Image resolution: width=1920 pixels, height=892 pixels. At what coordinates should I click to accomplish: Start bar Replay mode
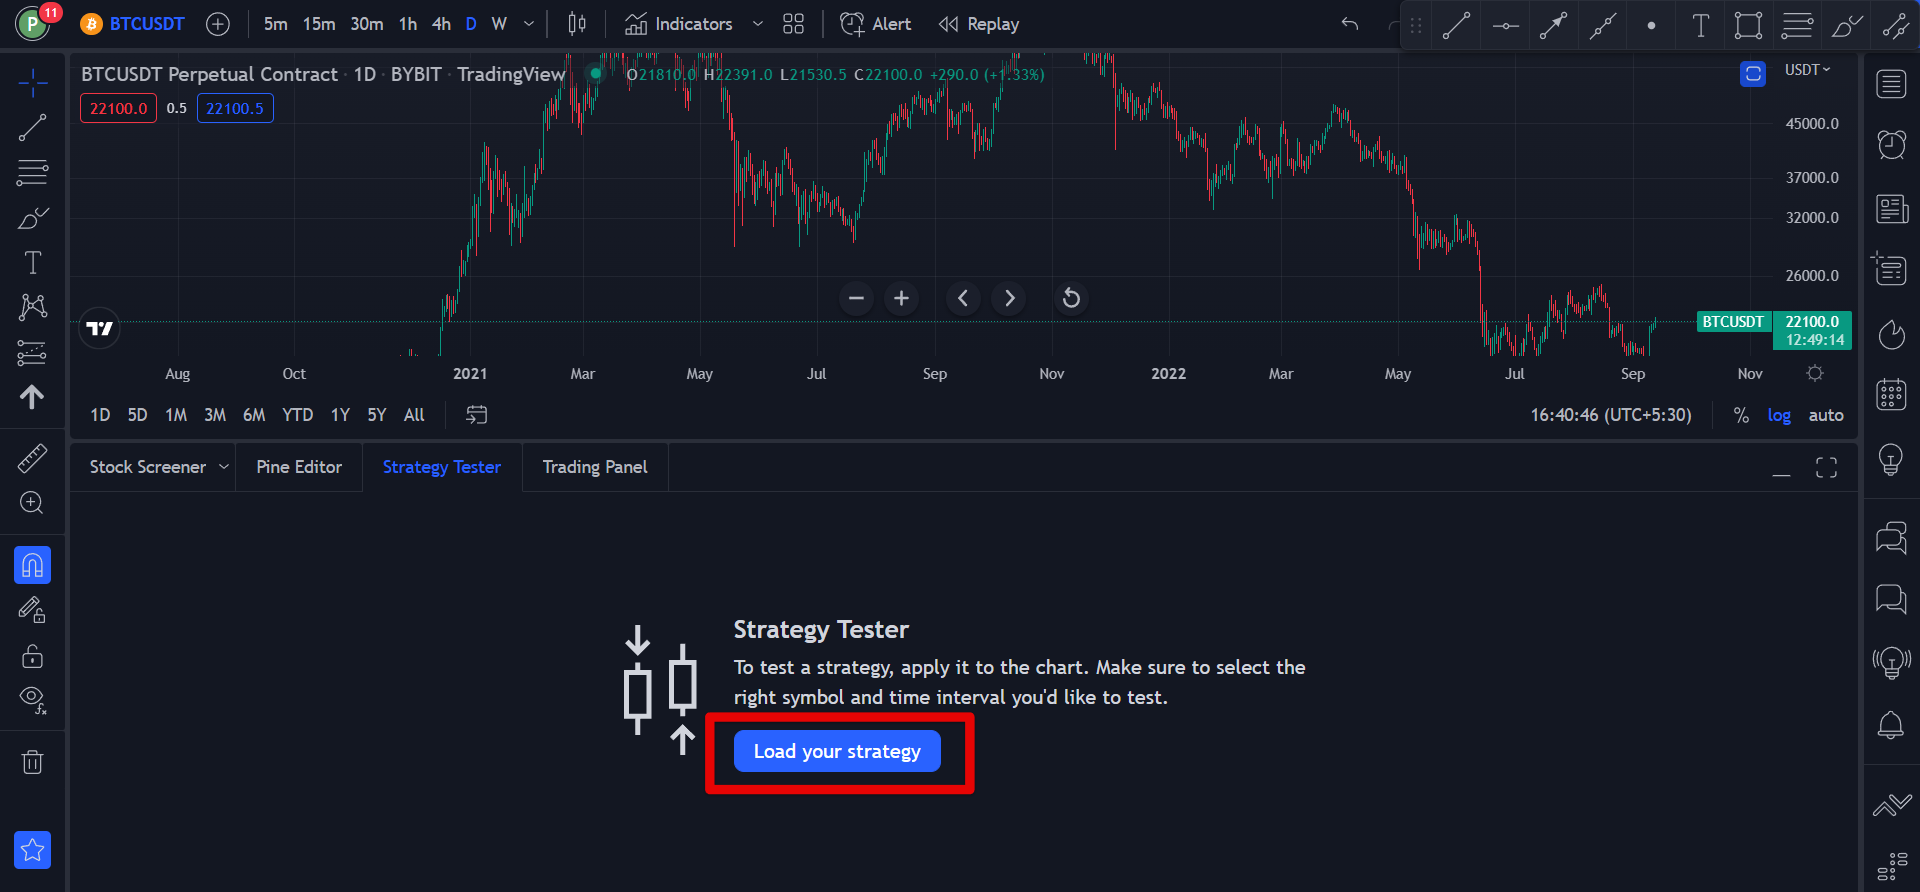pos(979,24)
